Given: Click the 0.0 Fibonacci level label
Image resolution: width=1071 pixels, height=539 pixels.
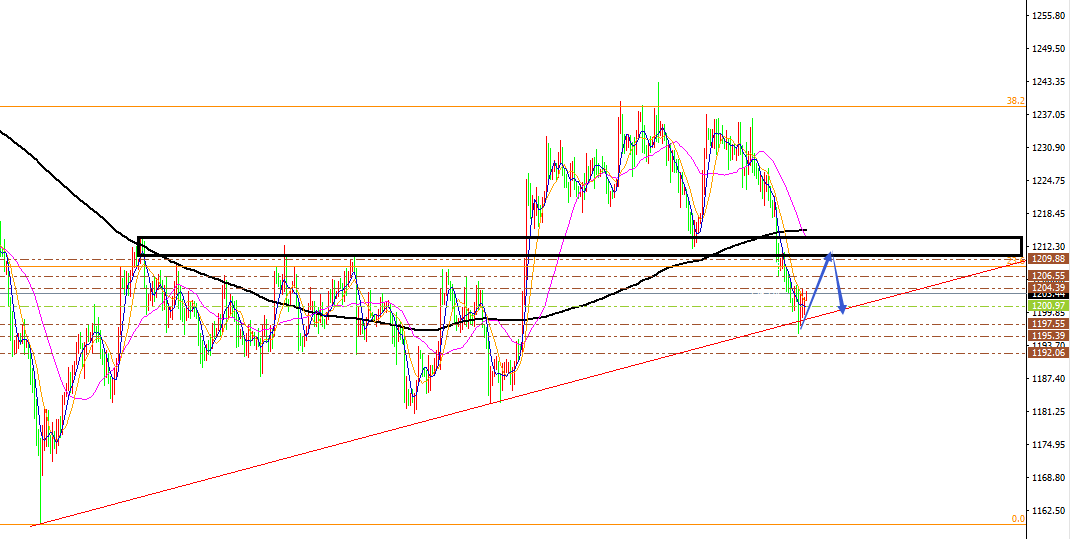Looking at the screenshot, I should tap(1018, 519).
